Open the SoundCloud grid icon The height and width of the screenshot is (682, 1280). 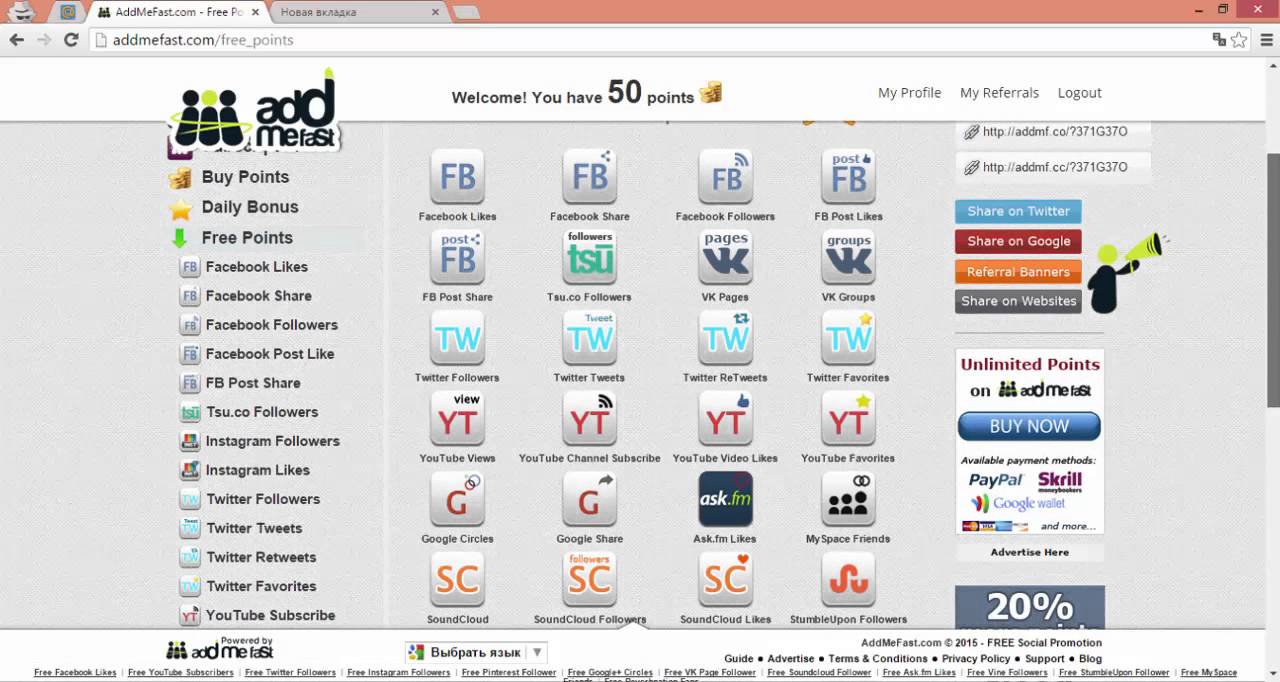(x=457, y=580)
